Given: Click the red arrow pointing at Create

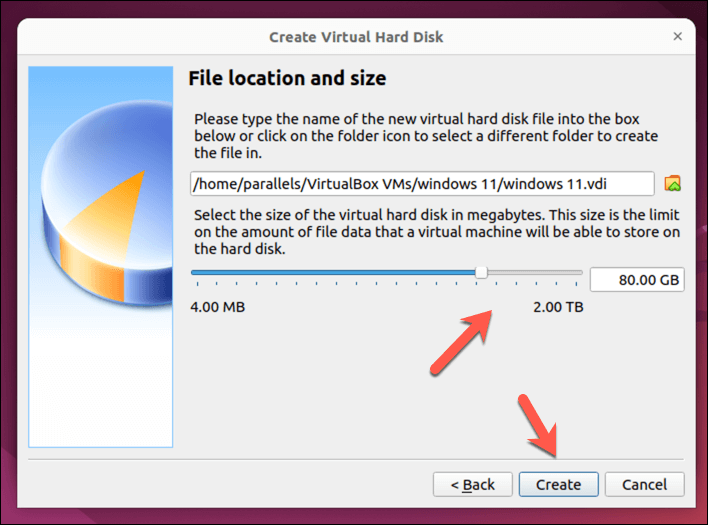Looking at the screenshot, I should click(x=541, y=427).
